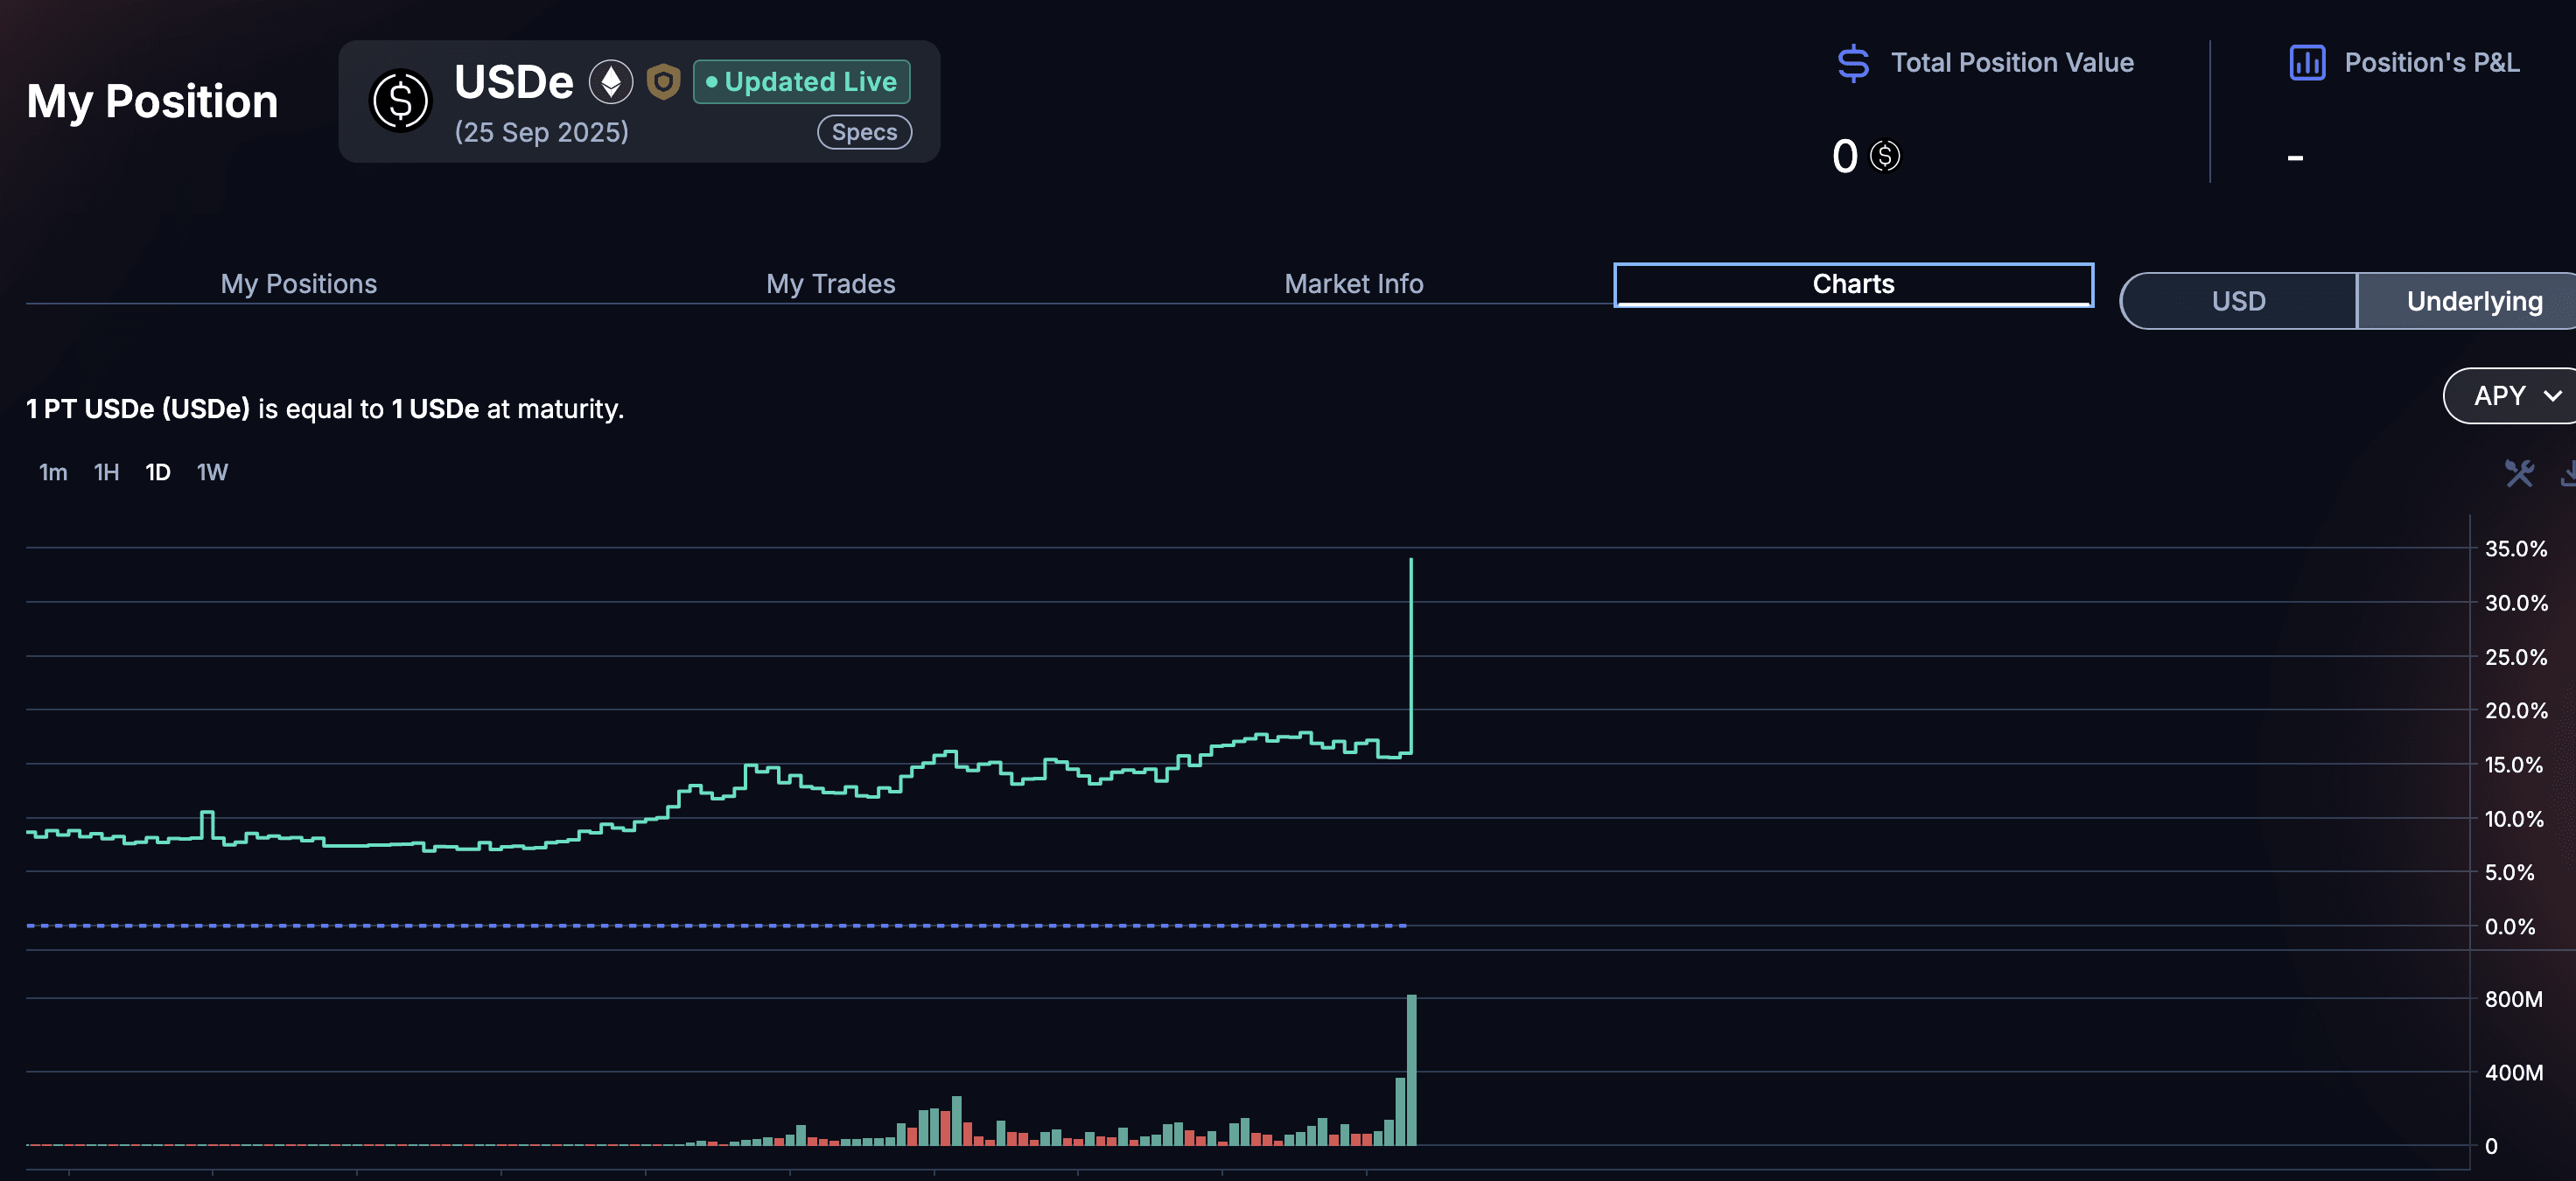Viewport: 2576px width, 1181px height.
Task: Switch to the My Positions tab
Action: pyautogui.click(x=298, y=284)
